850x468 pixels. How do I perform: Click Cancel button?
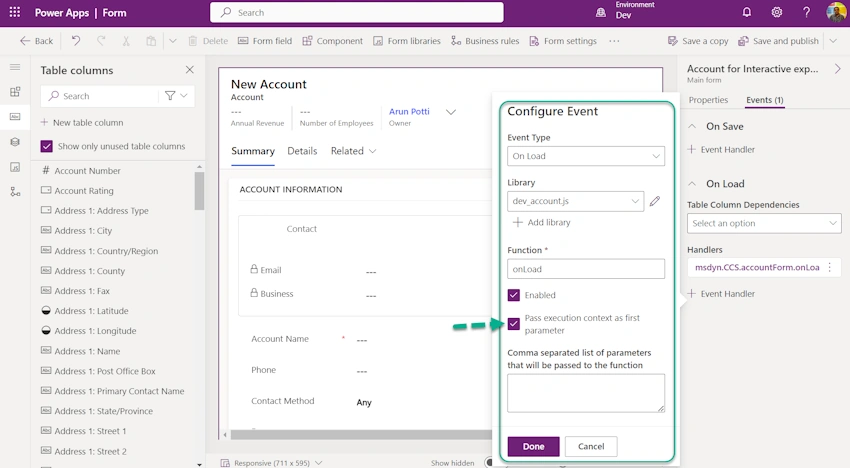(x=591, y=446)
